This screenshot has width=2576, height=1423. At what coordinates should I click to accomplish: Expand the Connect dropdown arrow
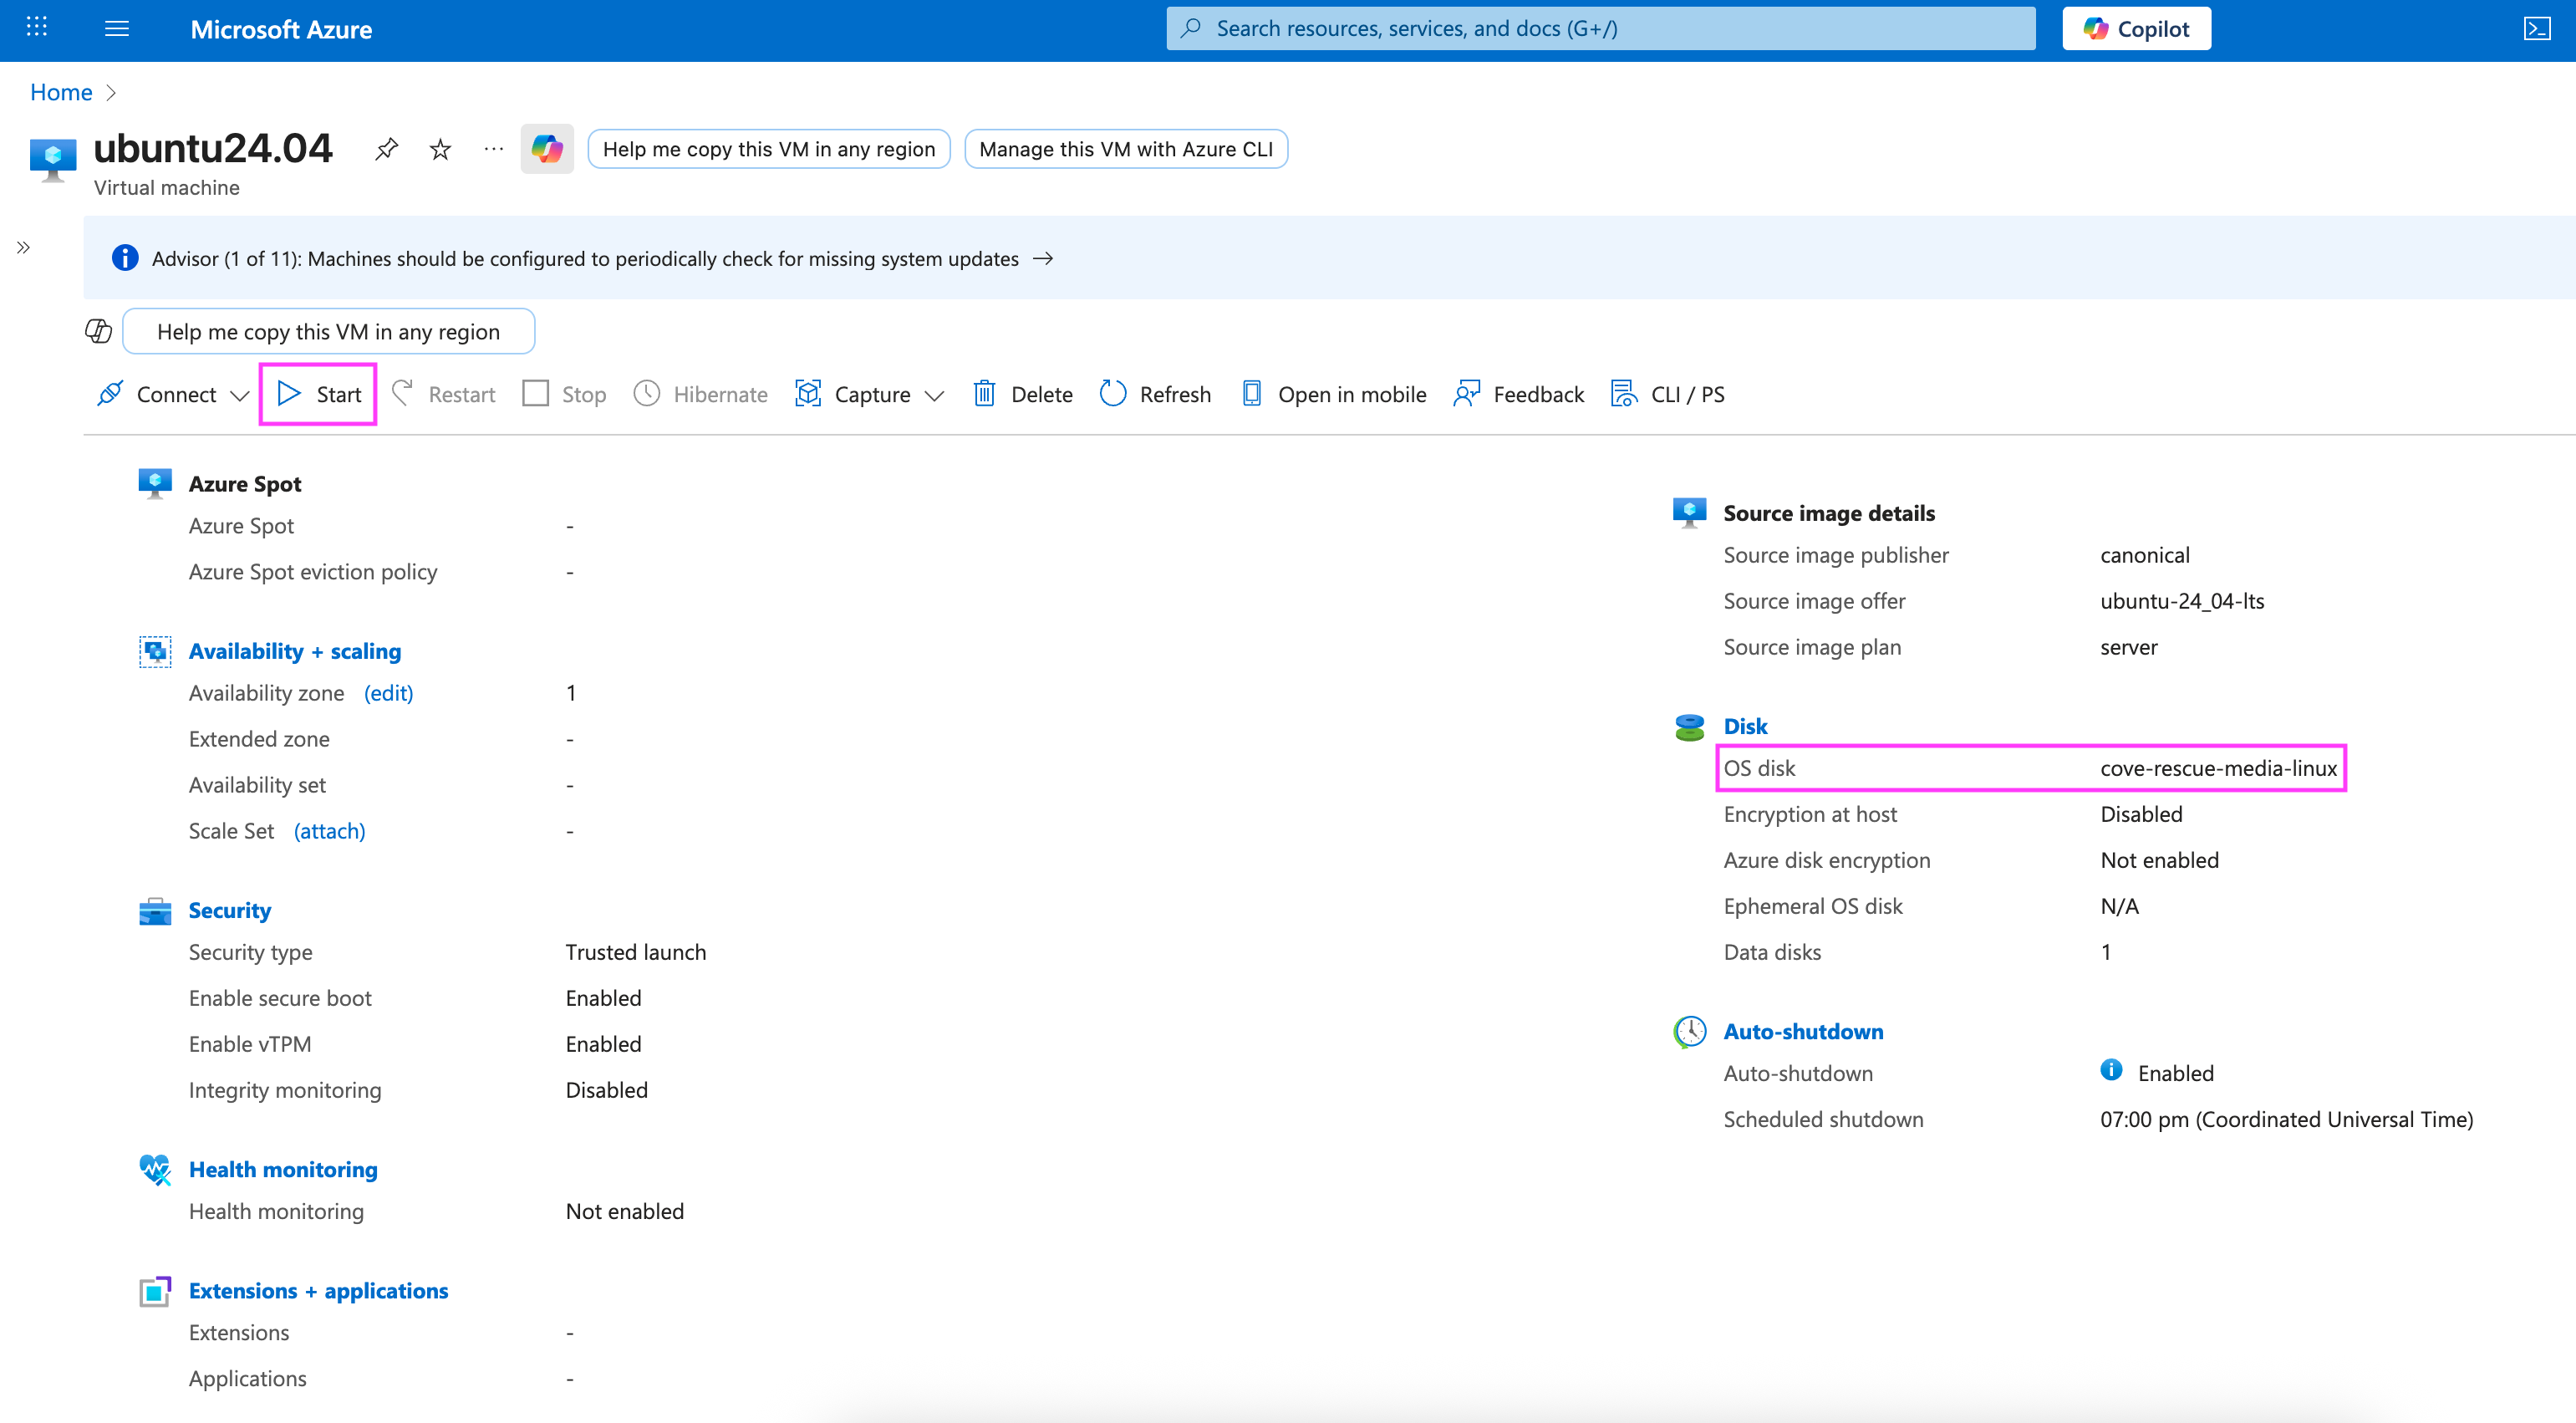[x=239, y=395]
